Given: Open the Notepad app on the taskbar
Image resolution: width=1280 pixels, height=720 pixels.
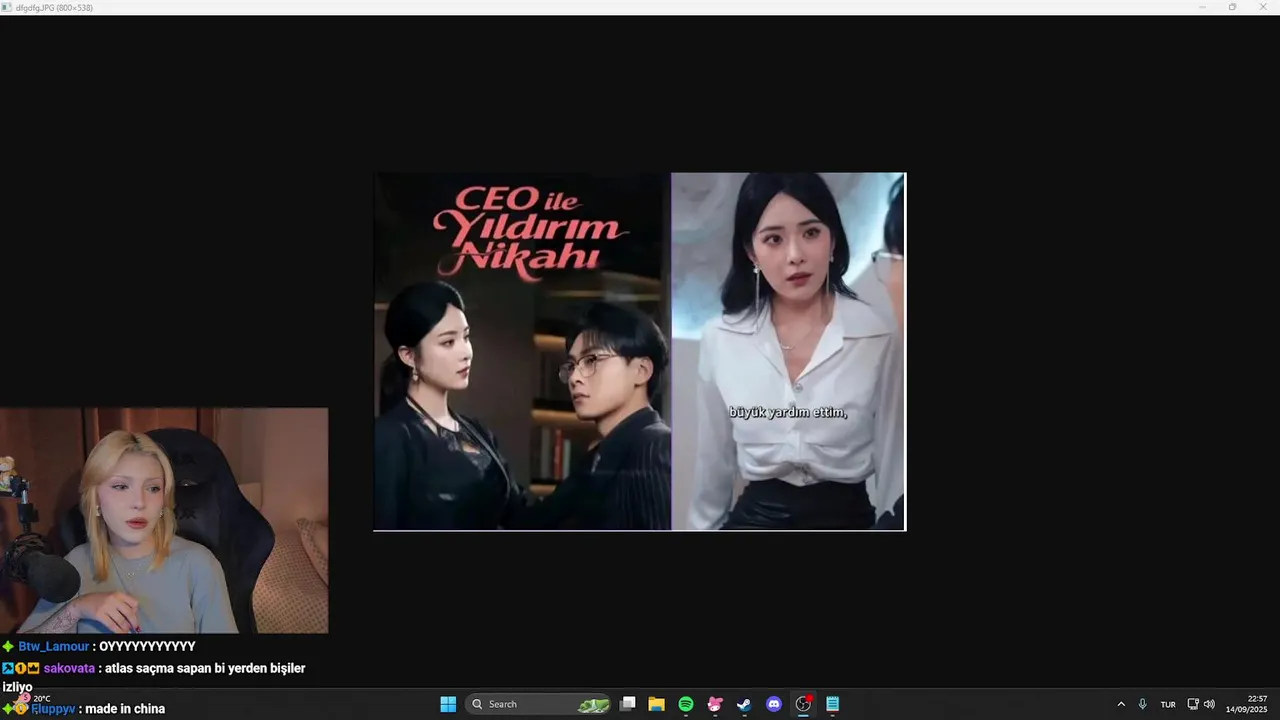Looking at the screenshot, I should coord(832,704).
